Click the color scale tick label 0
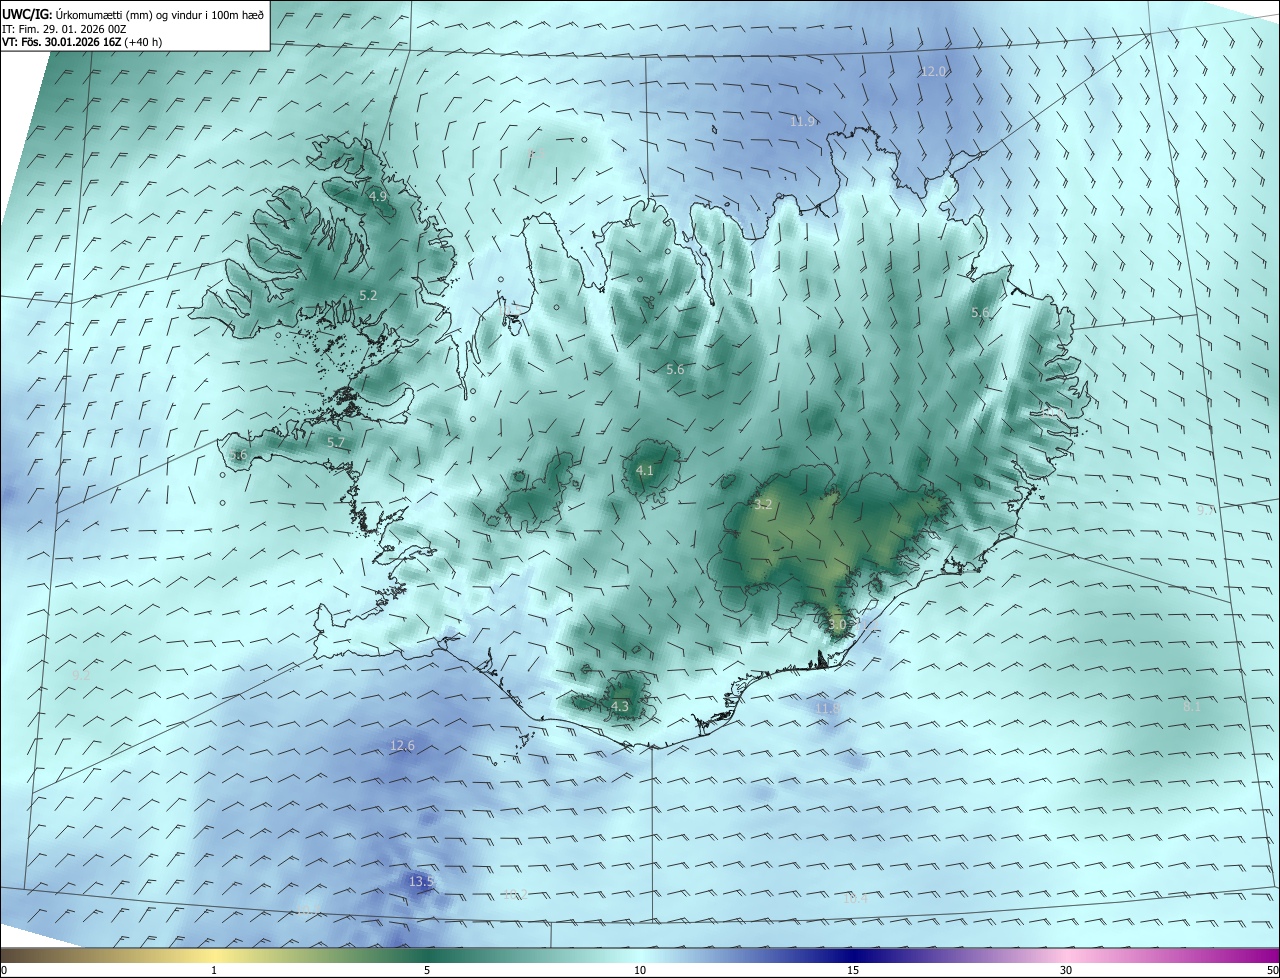Viewport: 1280px width, 978px height. [4, 970]
